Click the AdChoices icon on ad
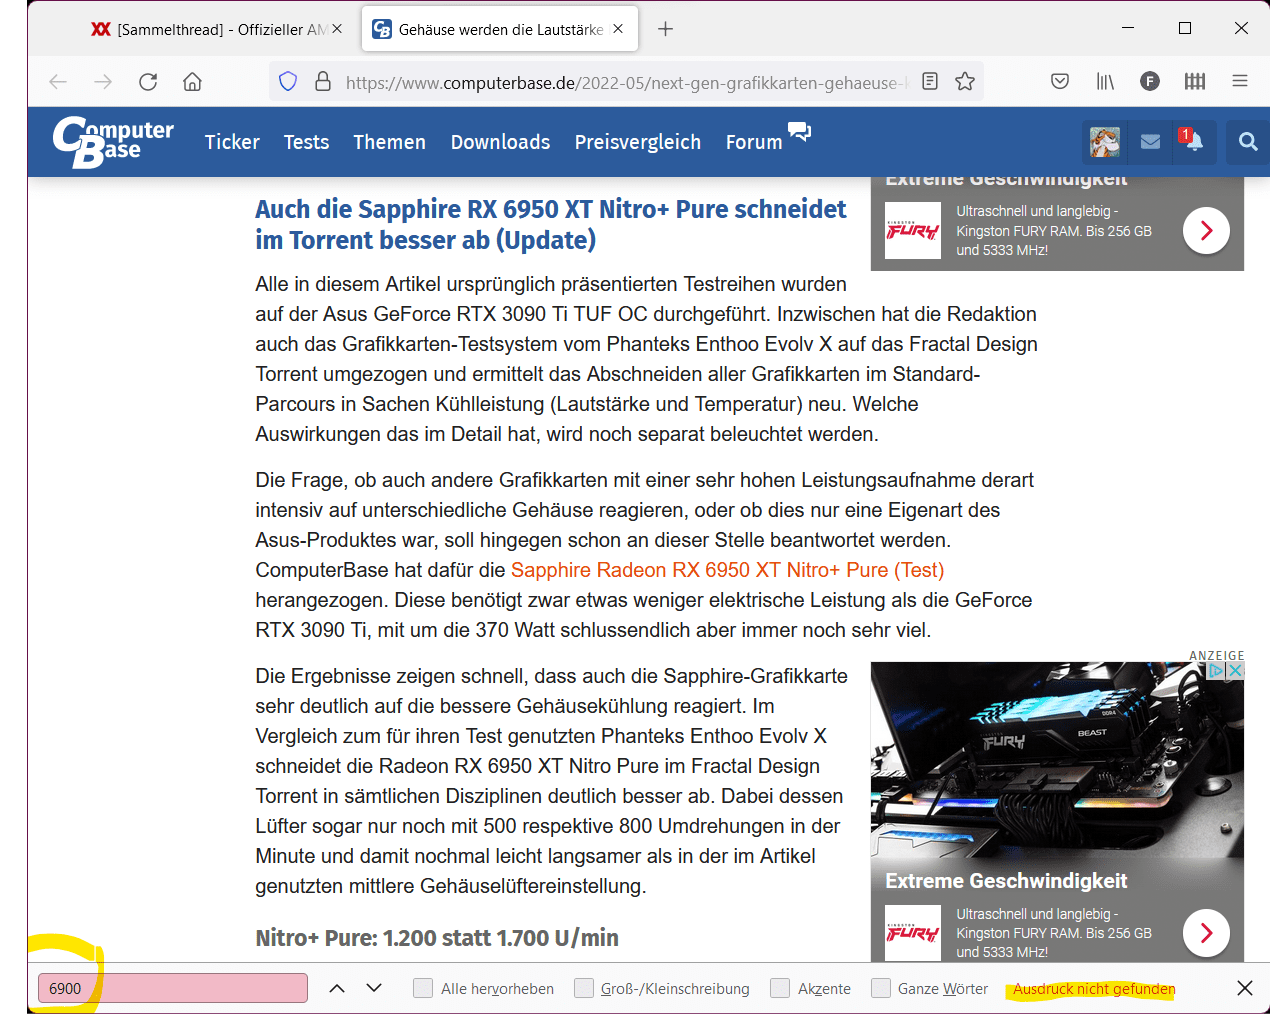The width and height of the screenshot is (1270, 1023). [1217, 671]
